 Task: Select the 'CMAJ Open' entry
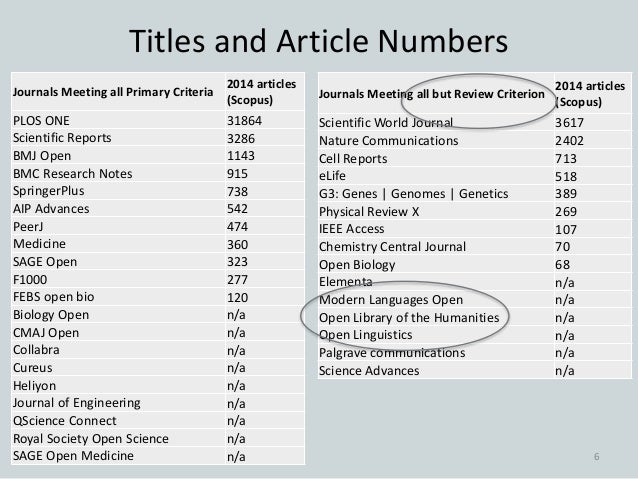click(46, 333)
